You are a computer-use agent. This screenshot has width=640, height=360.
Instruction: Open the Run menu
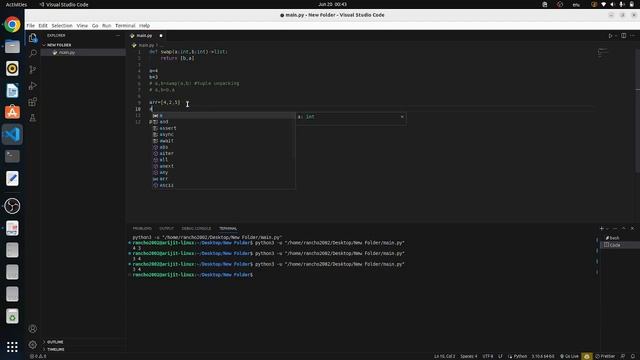click(107, 25)
